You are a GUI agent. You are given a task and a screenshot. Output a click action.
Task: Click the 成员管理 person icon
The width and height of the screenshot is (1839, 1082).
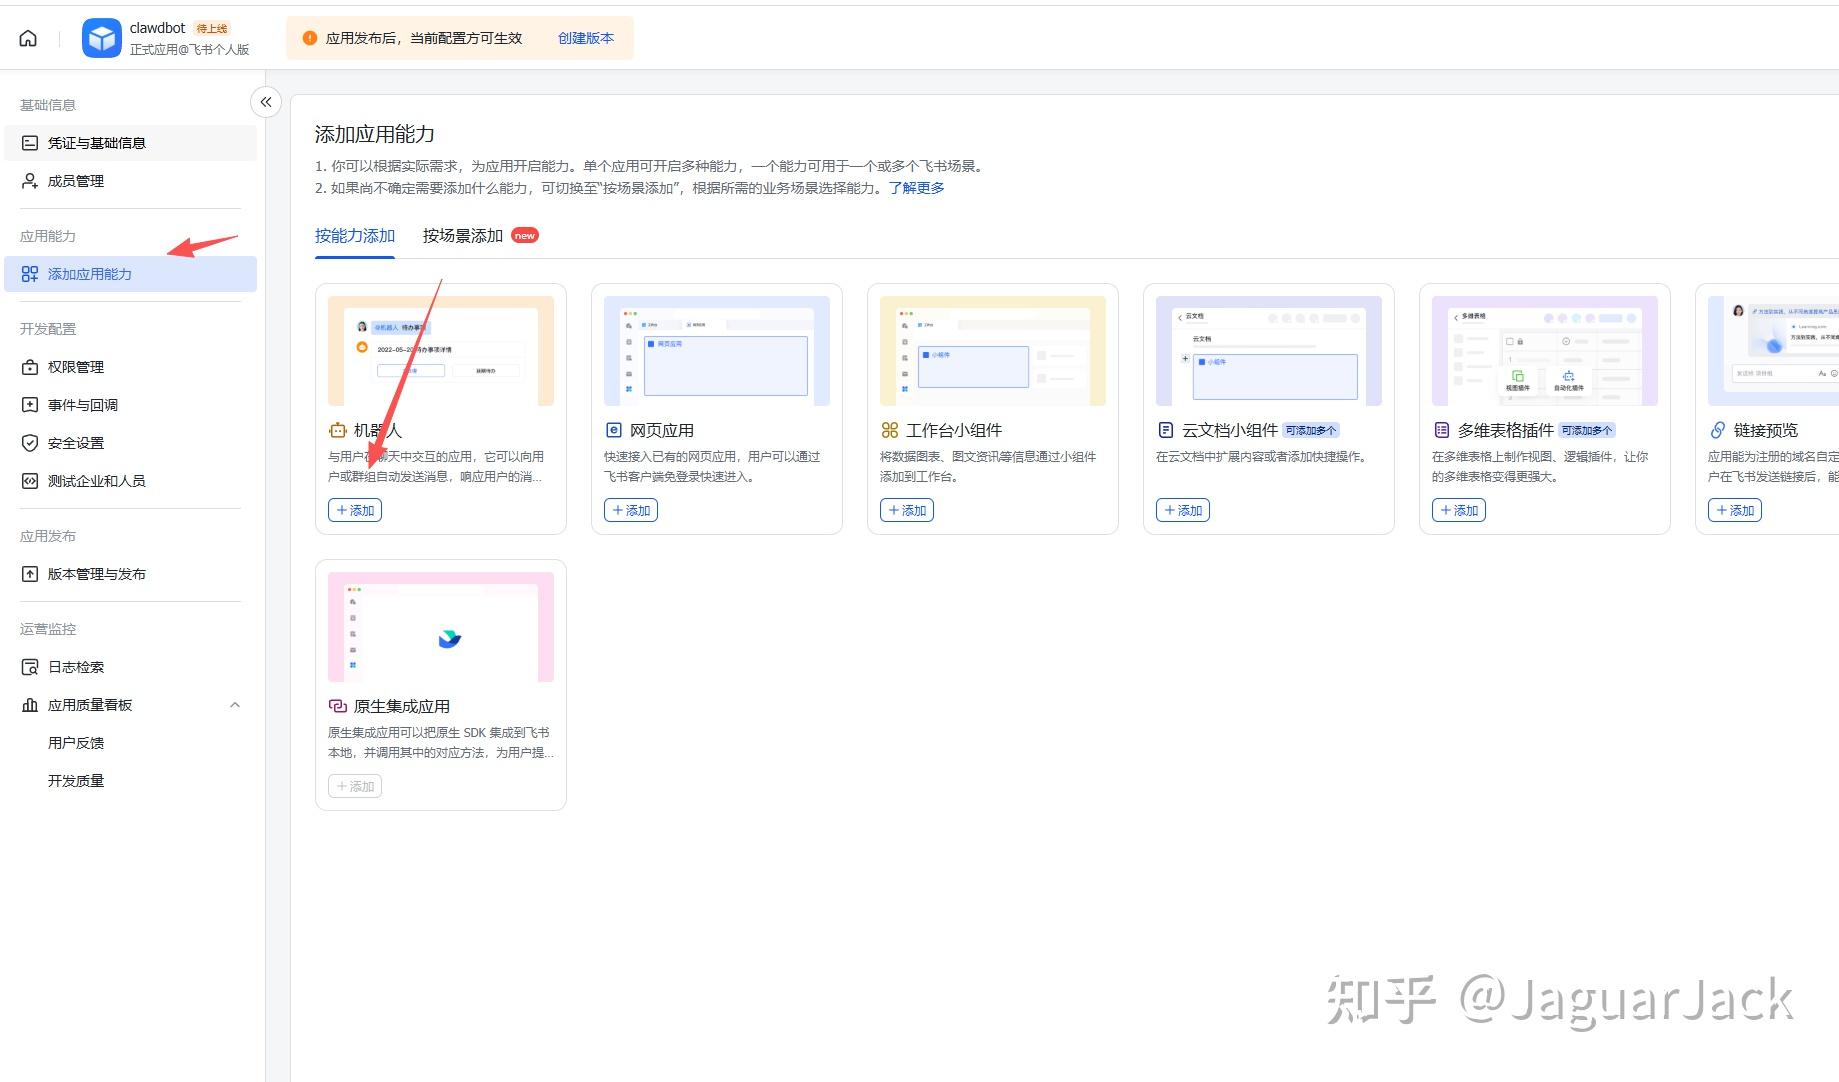click(x=30, y=181)
